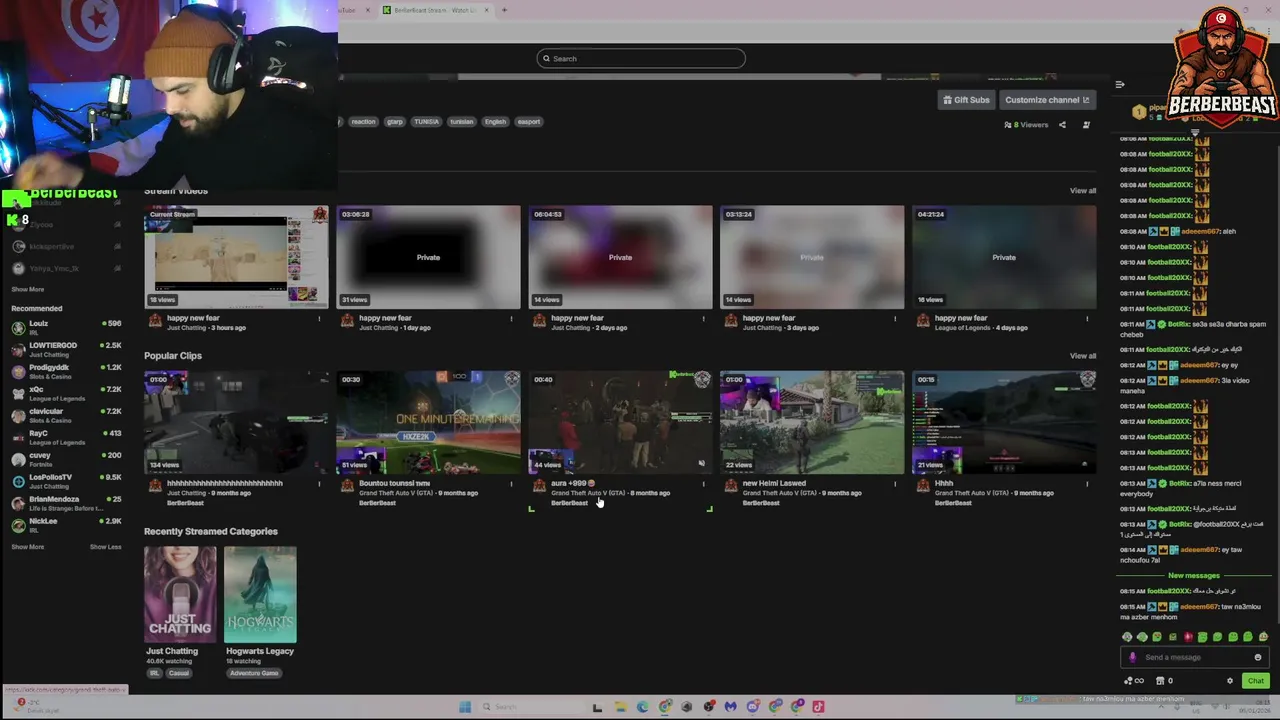Play the Hhhh clip thumbnail
The width and height of the screenshot is (1280, 720).
[x=1004, y=422]
